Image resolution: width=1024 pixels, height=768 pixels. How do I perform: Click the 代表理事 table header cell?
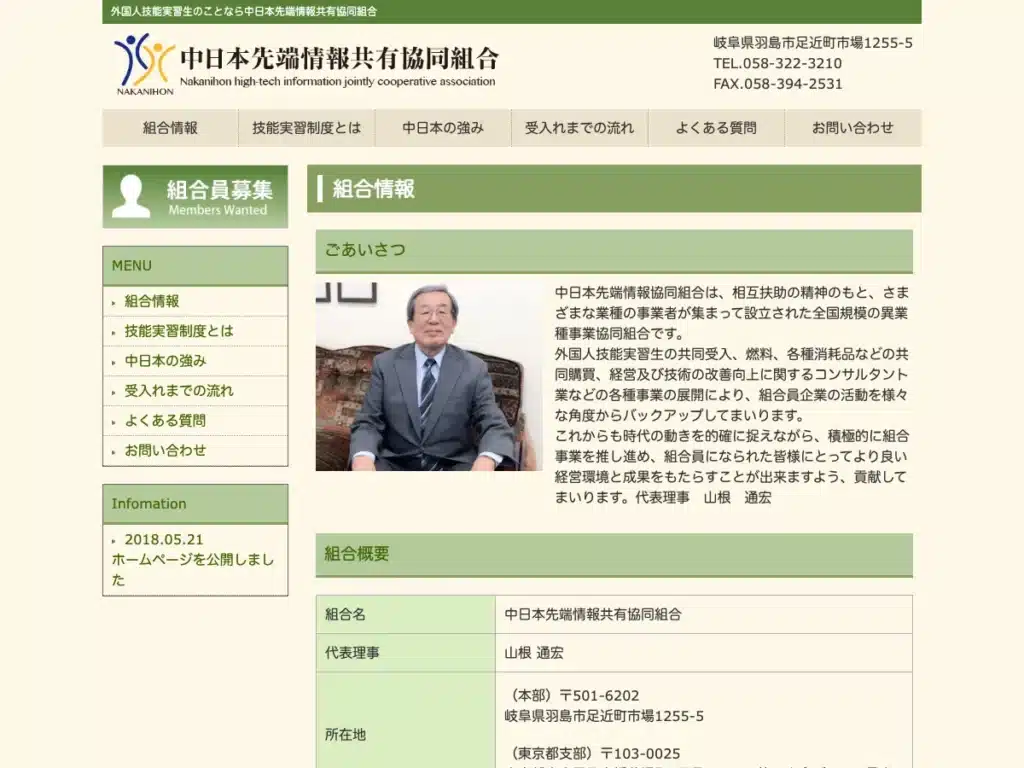tap(406, 653)
